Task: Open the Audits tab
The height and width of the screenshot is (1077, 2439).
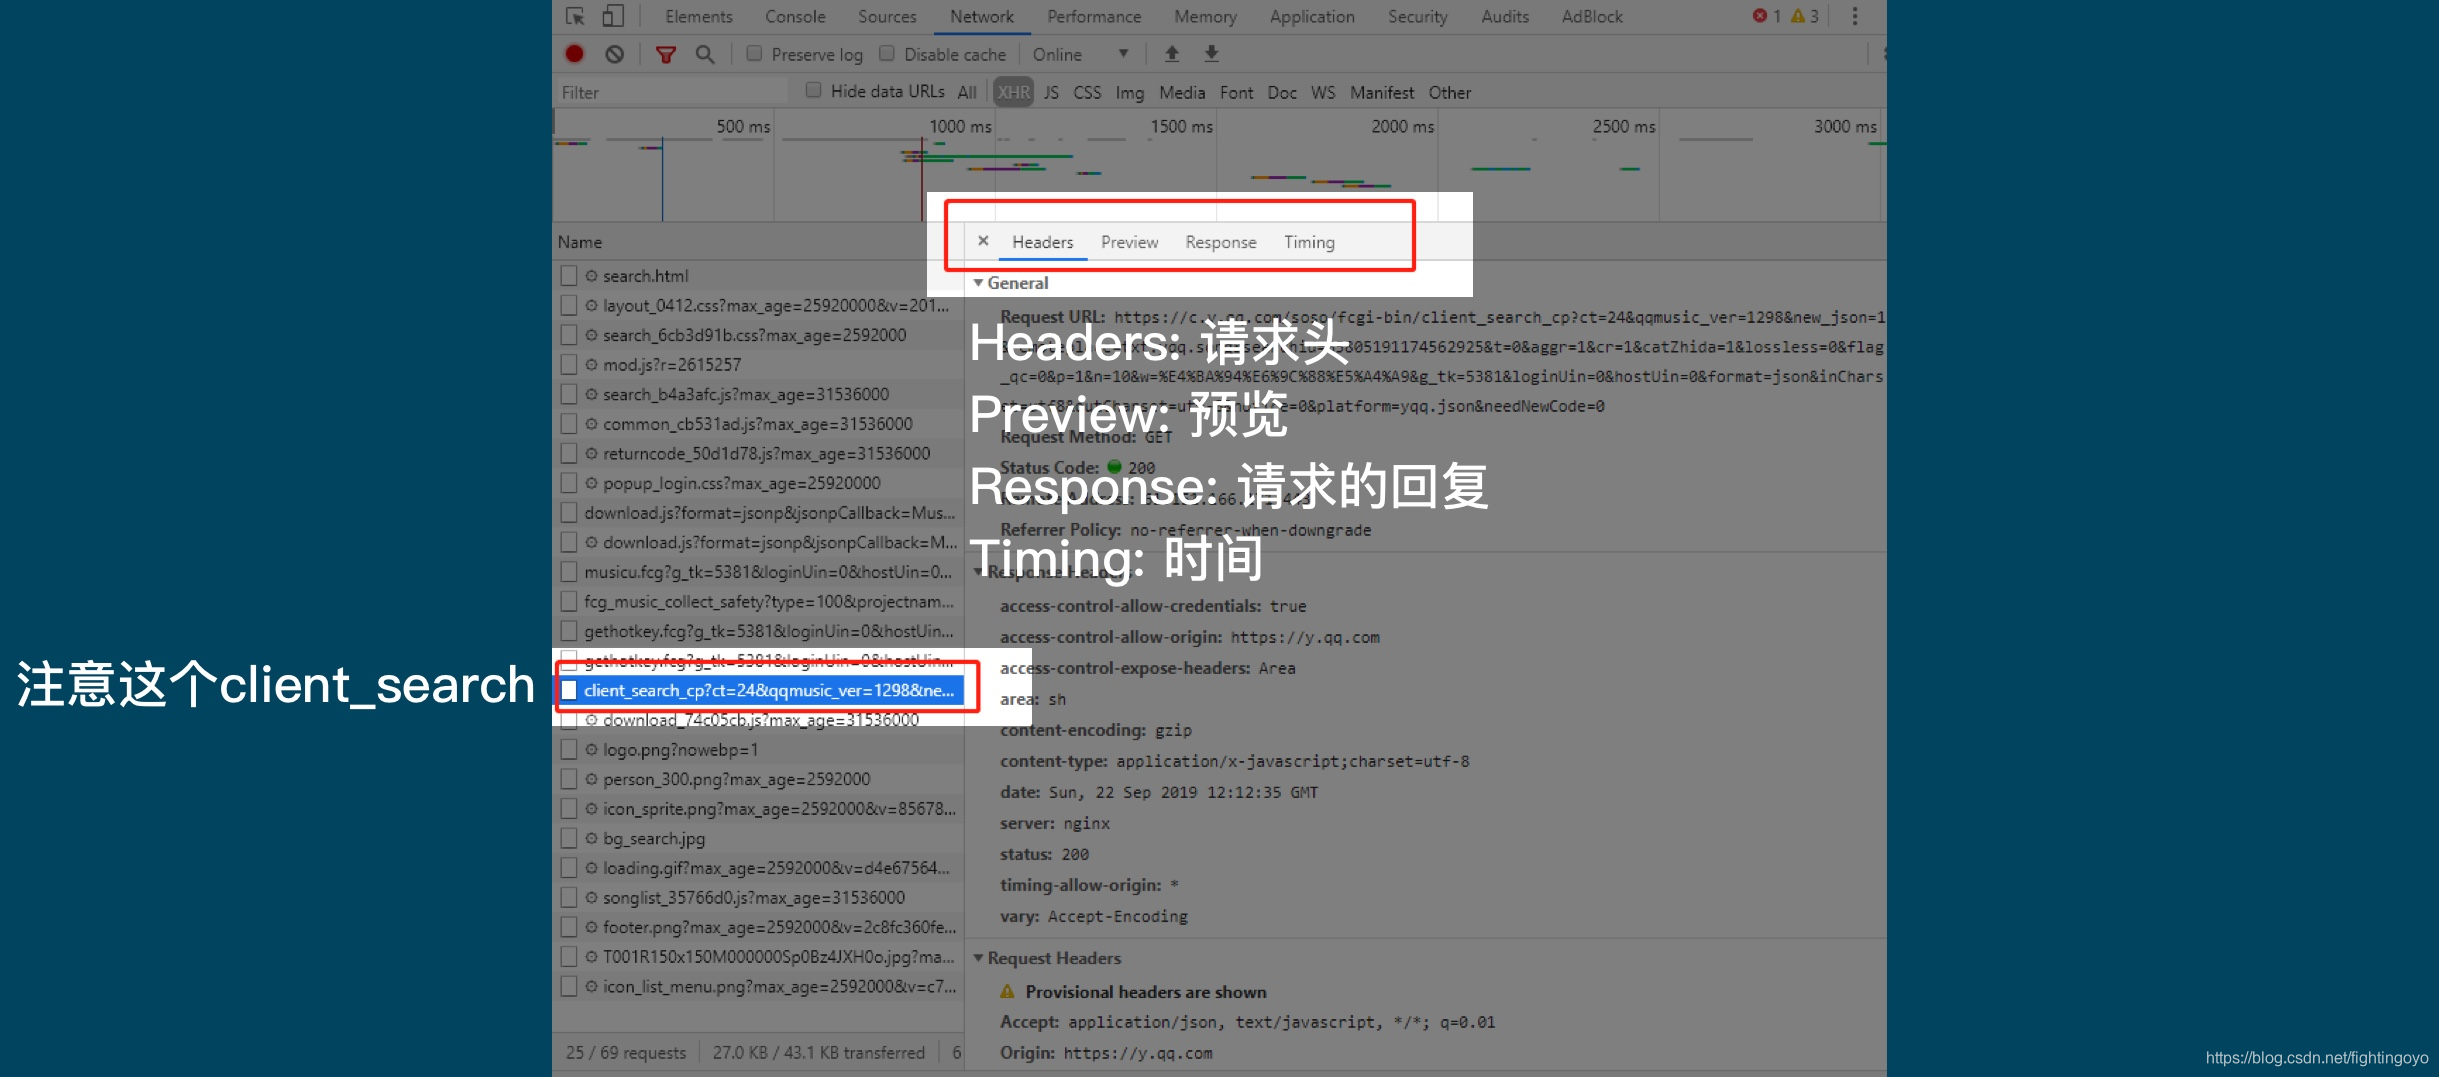Action: [x=1505, y=16]
